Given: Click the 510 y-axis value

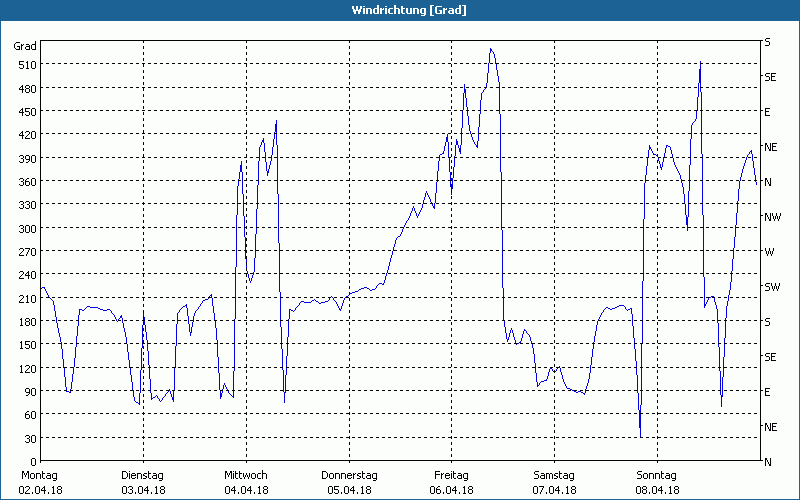Looking at the screenshot, I should [x=28, y=65].
